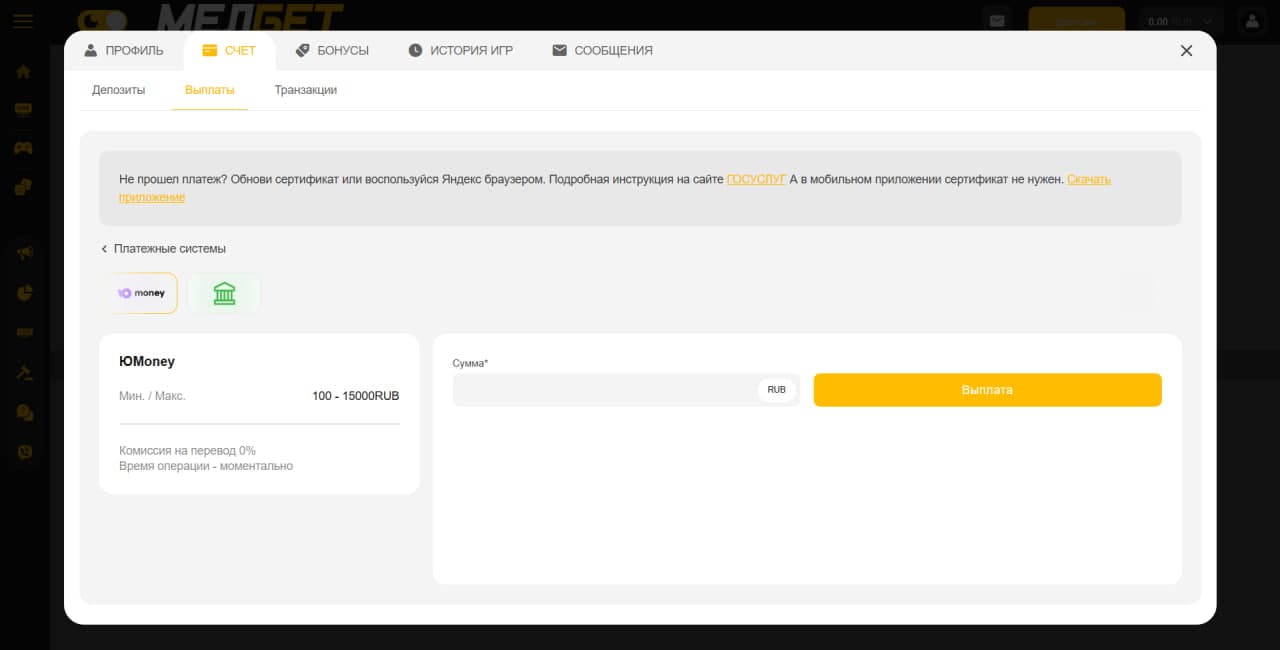Click the megaphone promotions icon in sidebar

24,253
